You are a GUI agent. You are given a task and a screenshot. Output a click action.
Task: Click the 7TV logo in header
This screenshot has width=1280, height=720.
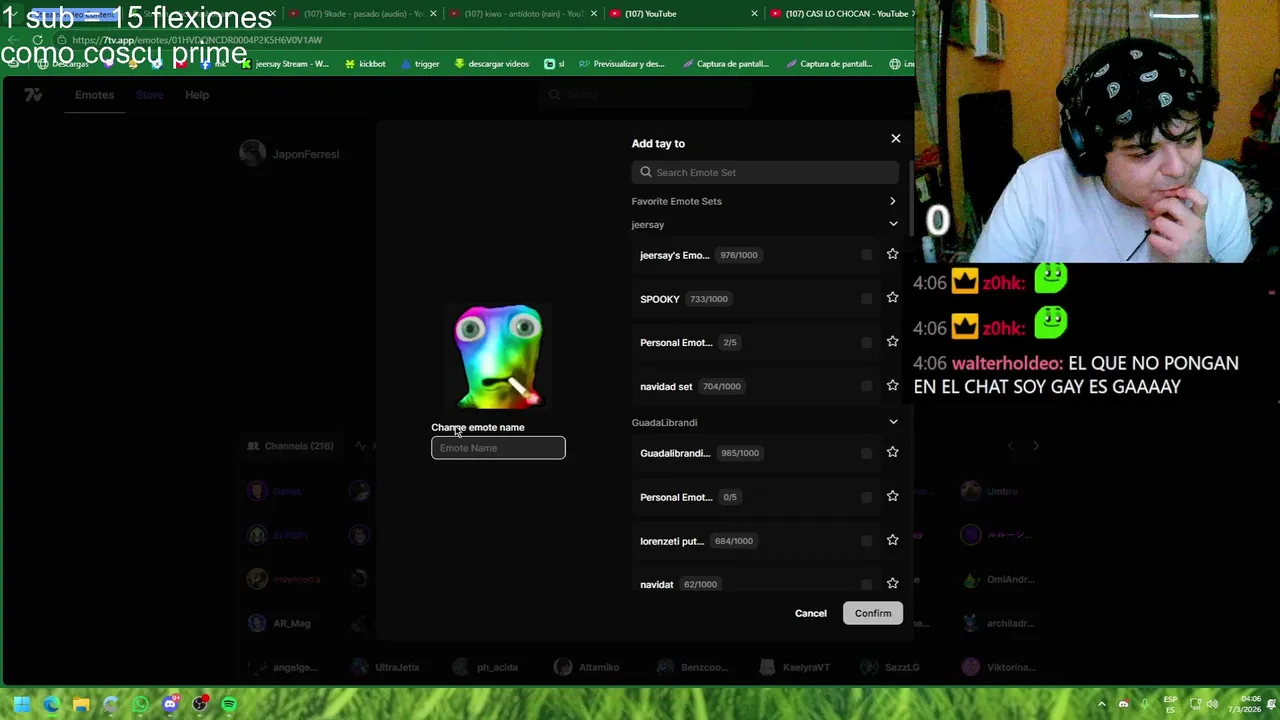pos(33,95)
